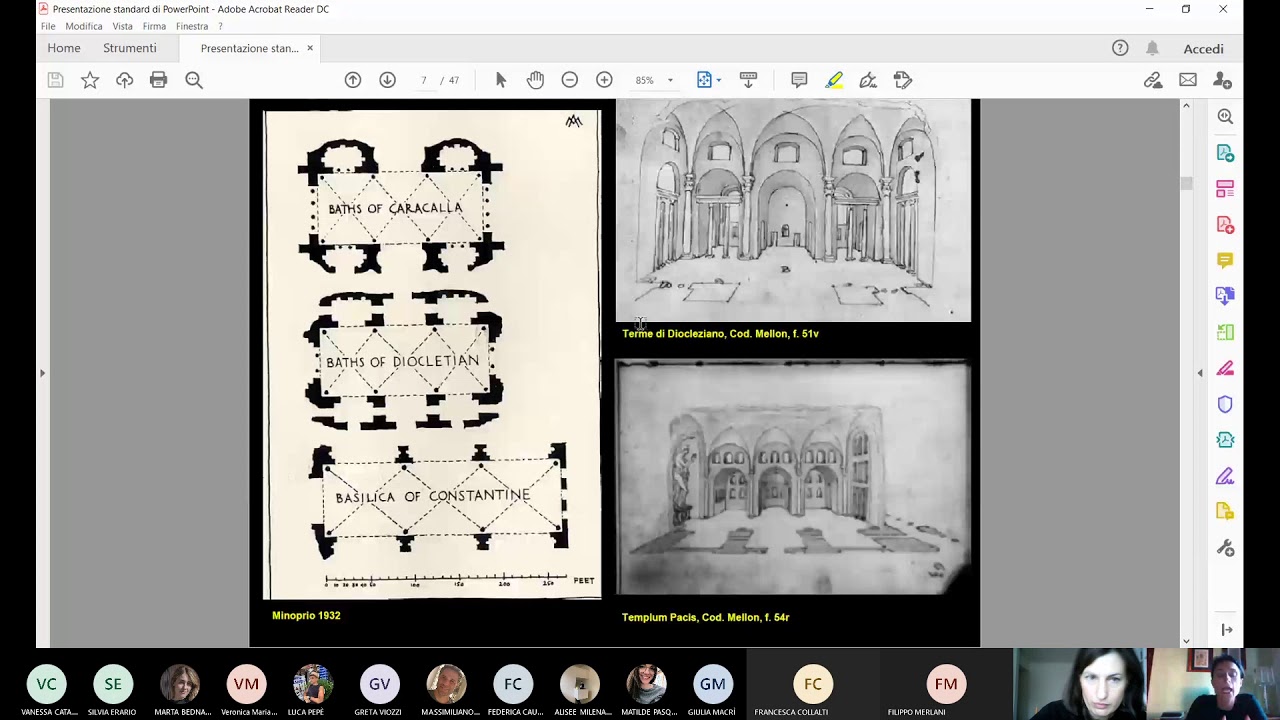Bookmark document with star icon
Screen dimensions: 1280x720
pos(90,80)
